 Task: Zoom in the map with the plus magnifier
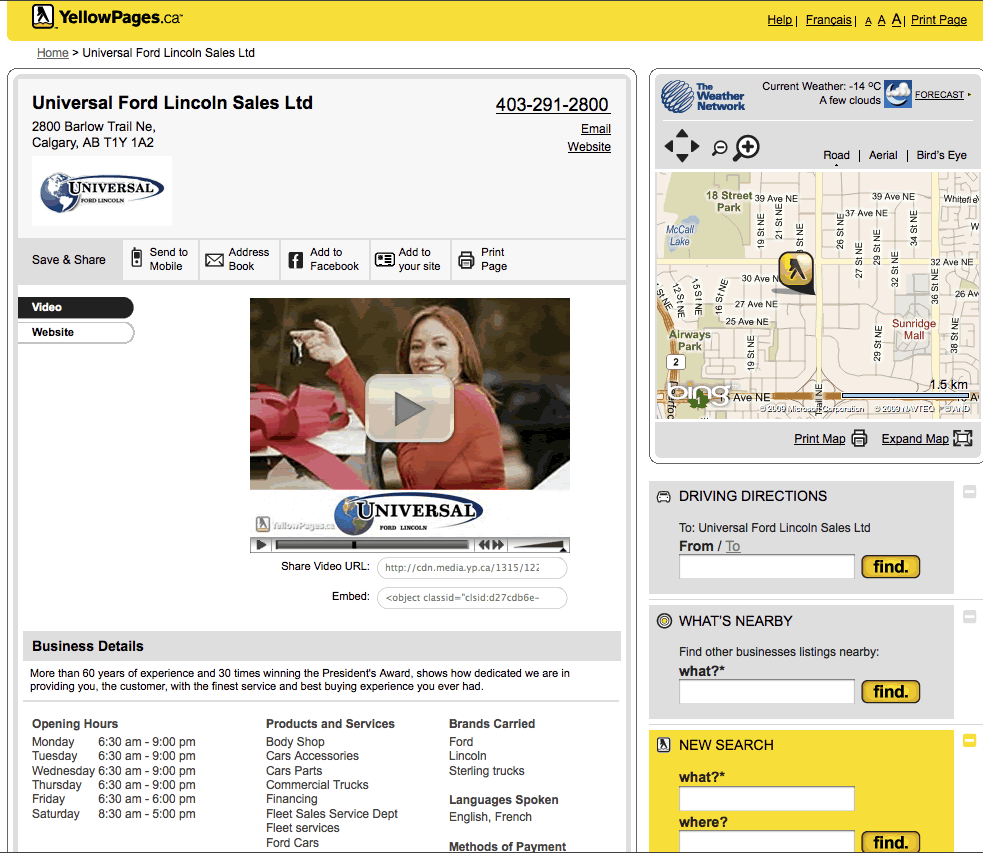(x=747, y=148)
